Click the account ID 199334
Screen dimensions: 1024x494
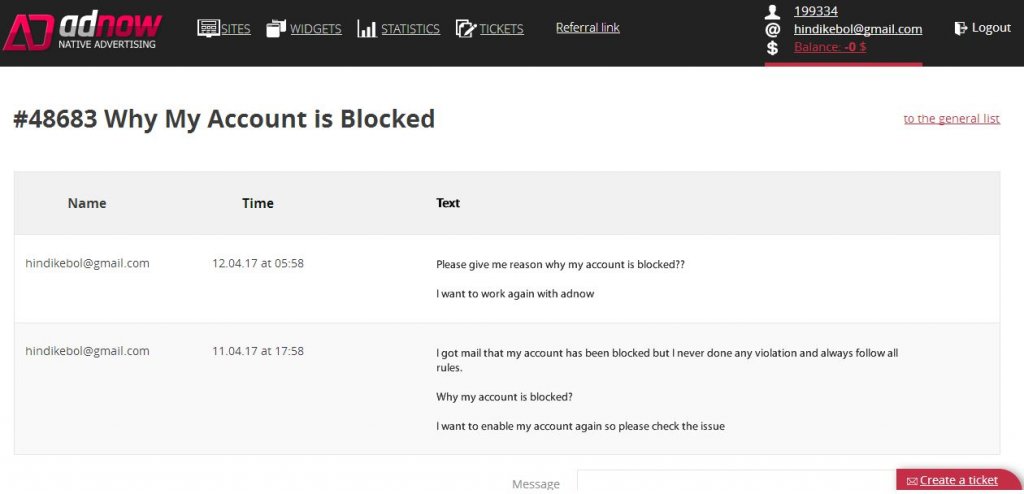[815, 11]
